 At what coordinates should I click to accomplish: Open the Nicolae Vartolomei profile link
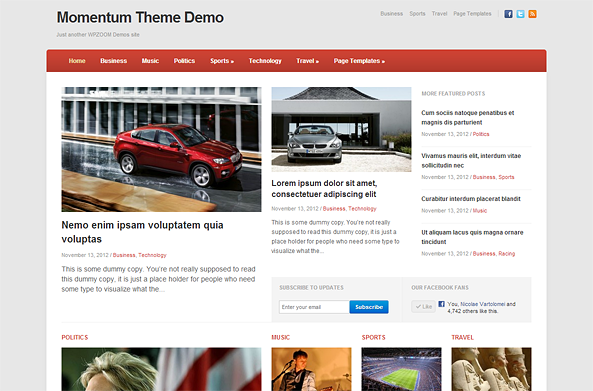(483, 304)
